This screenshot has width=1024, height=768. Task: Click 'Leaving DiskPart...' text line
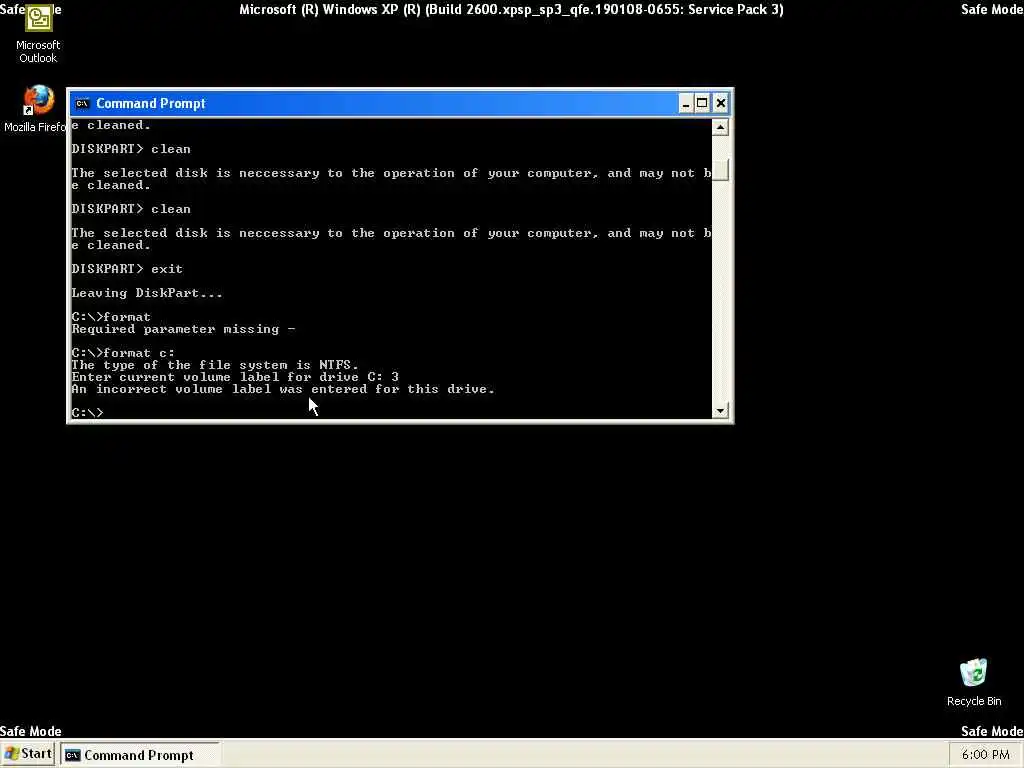pyautogui.click(x=147, y=293)
